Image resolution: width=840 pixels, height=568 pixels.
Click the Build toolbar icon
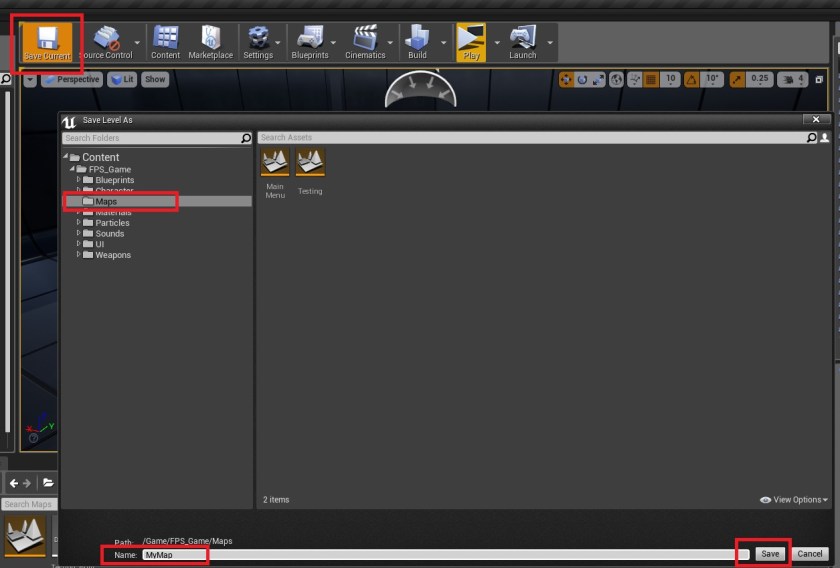coord(417,41)
